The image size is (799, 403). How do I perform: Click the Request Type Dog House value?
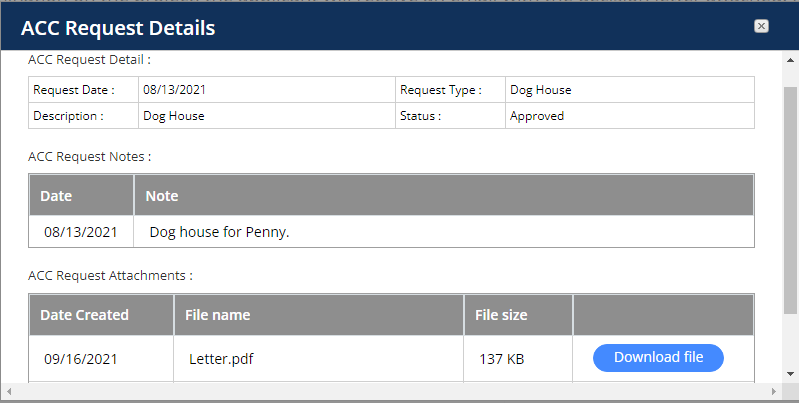(x=541, y=90)
